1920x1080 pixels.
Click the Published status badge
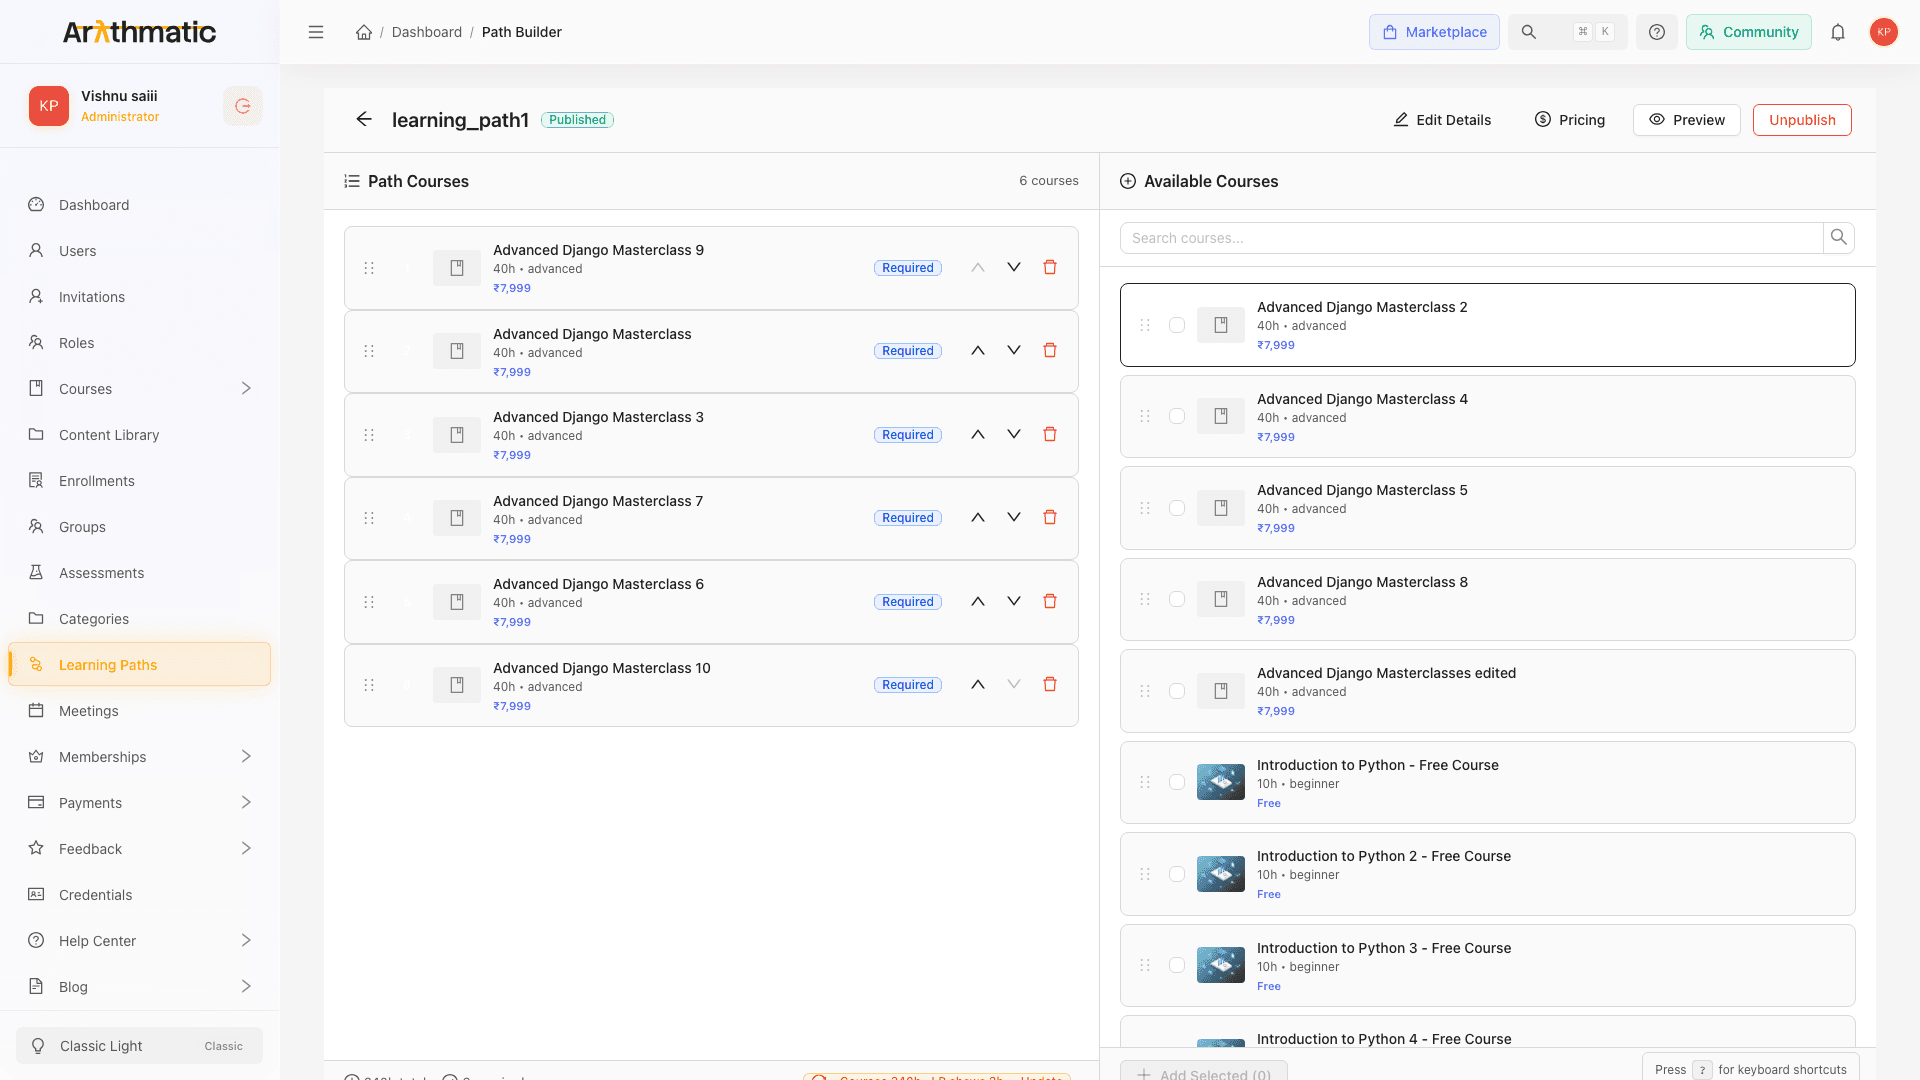tap(577, 120)
